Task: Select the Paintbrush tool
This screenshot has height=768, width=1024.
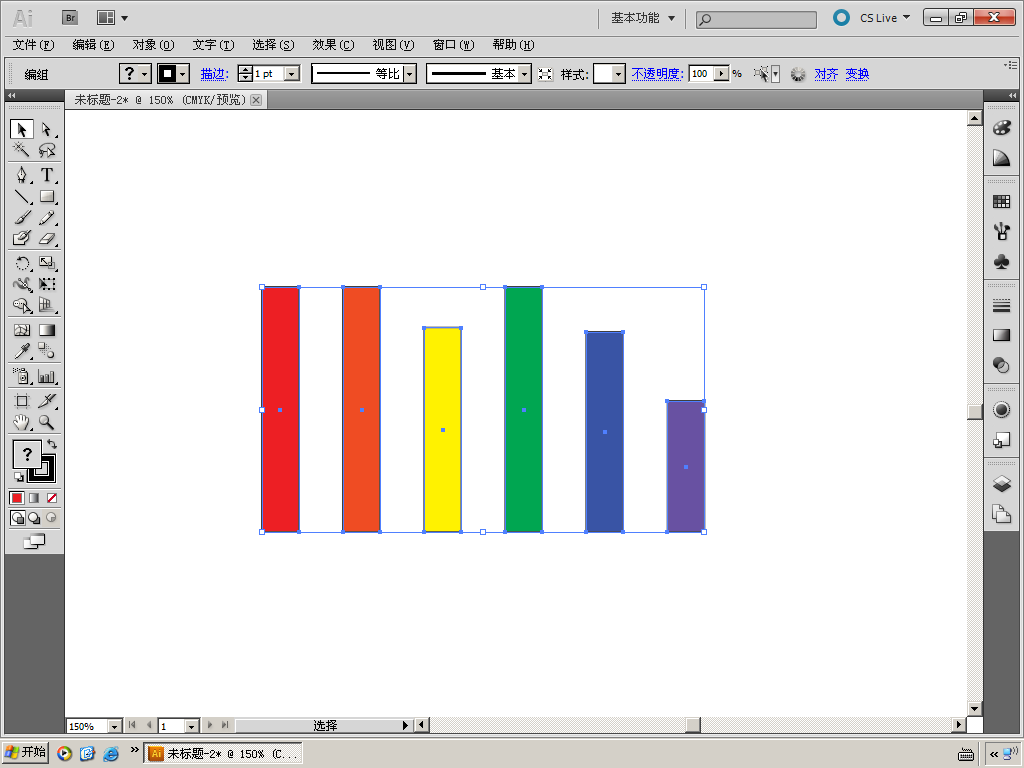Action: pyautogui.click(x=22, y=217)
